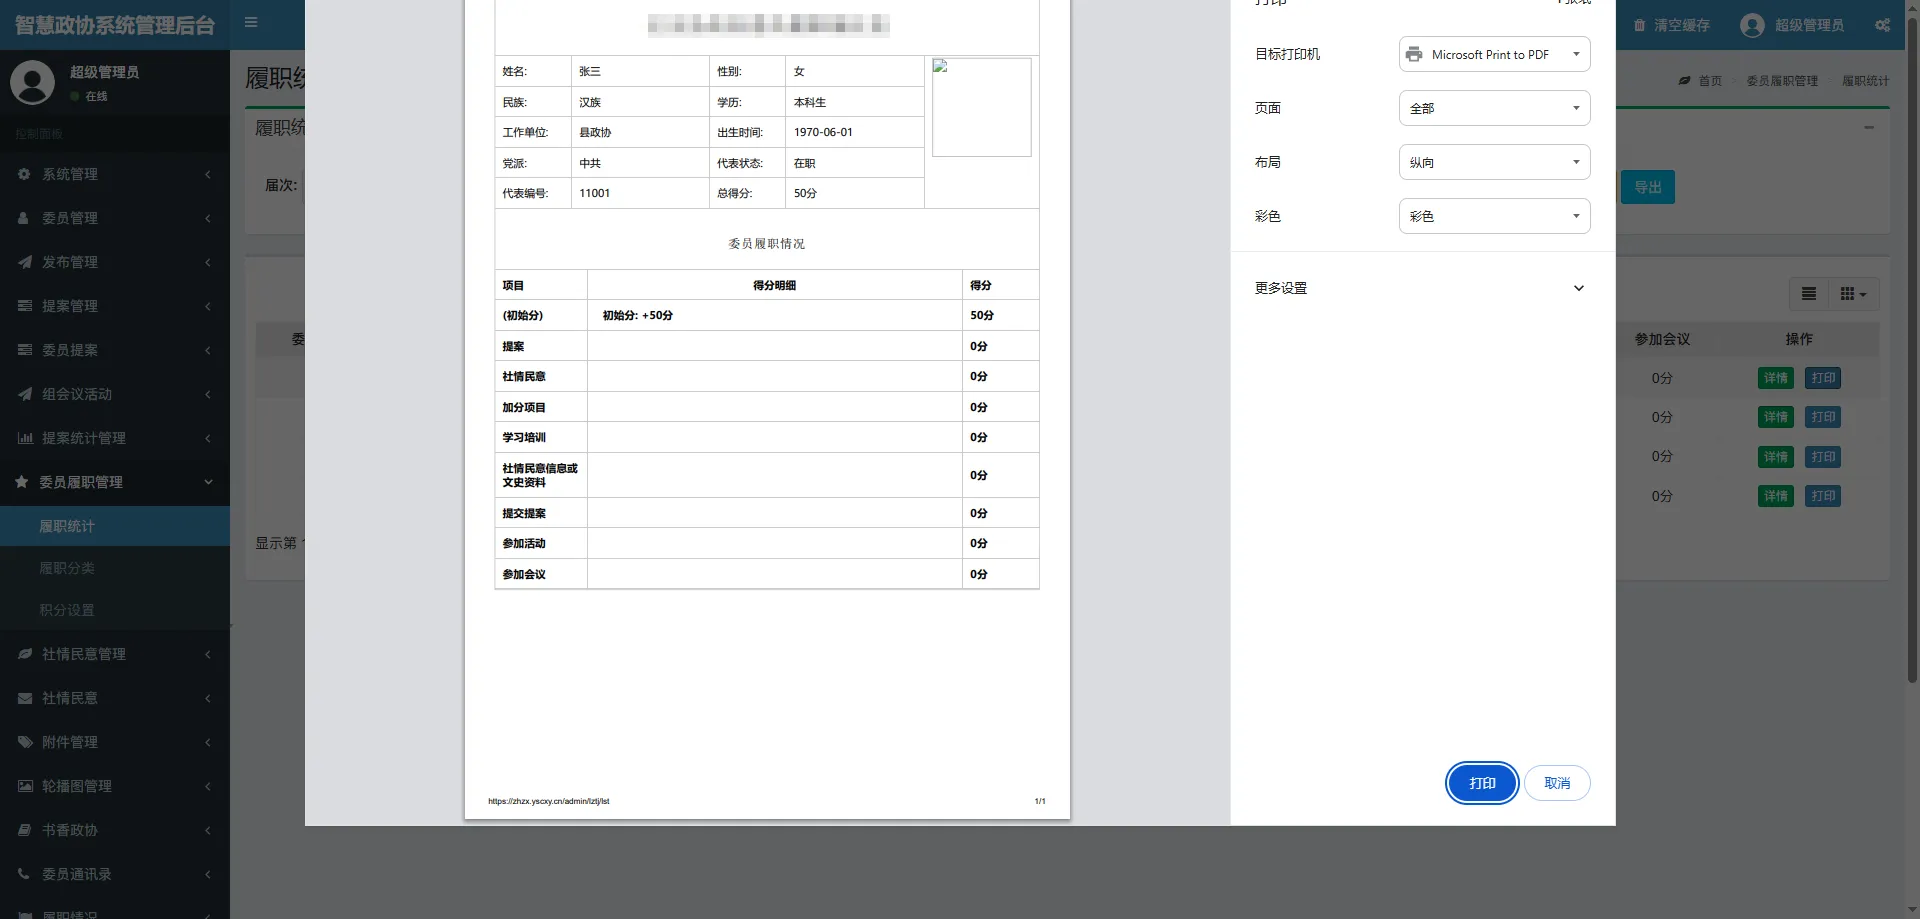Screen dimensions: 1920x919
Task: Open the 目标打印机 printer dropdown
Action: [x=1493, y=55]
